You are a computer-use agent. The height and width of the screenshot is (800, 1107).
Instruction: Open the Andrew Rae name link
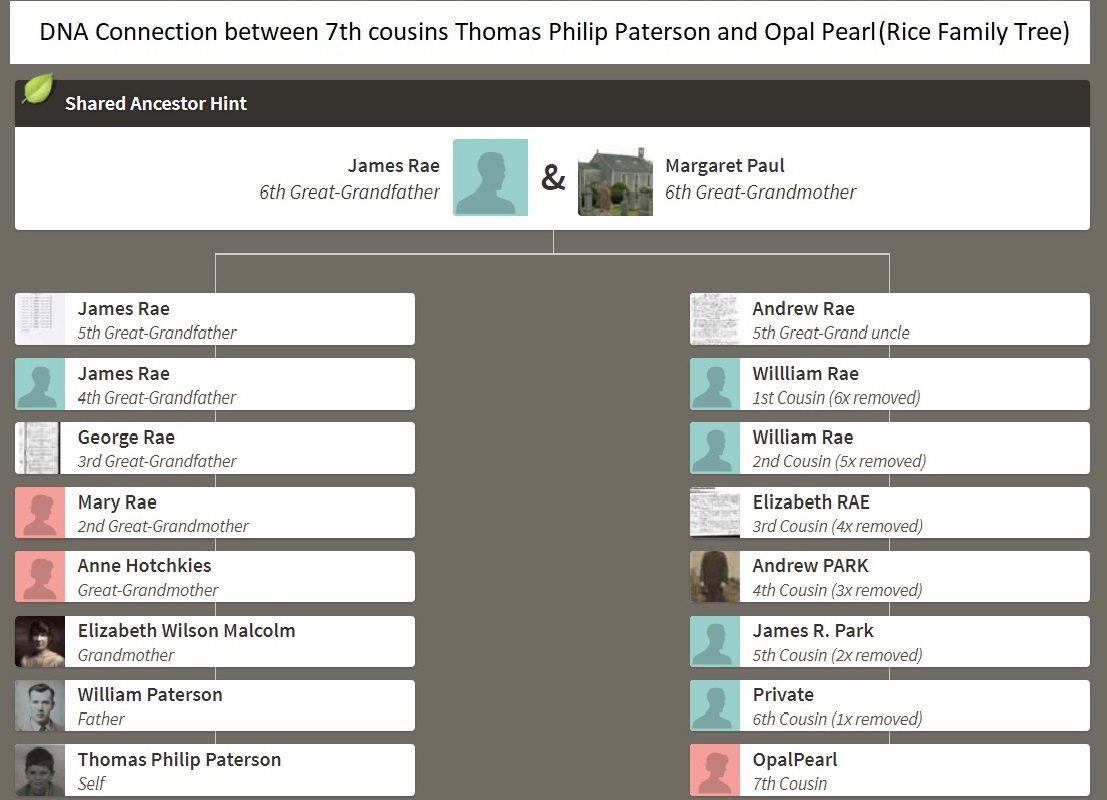(x=803, y=309)
